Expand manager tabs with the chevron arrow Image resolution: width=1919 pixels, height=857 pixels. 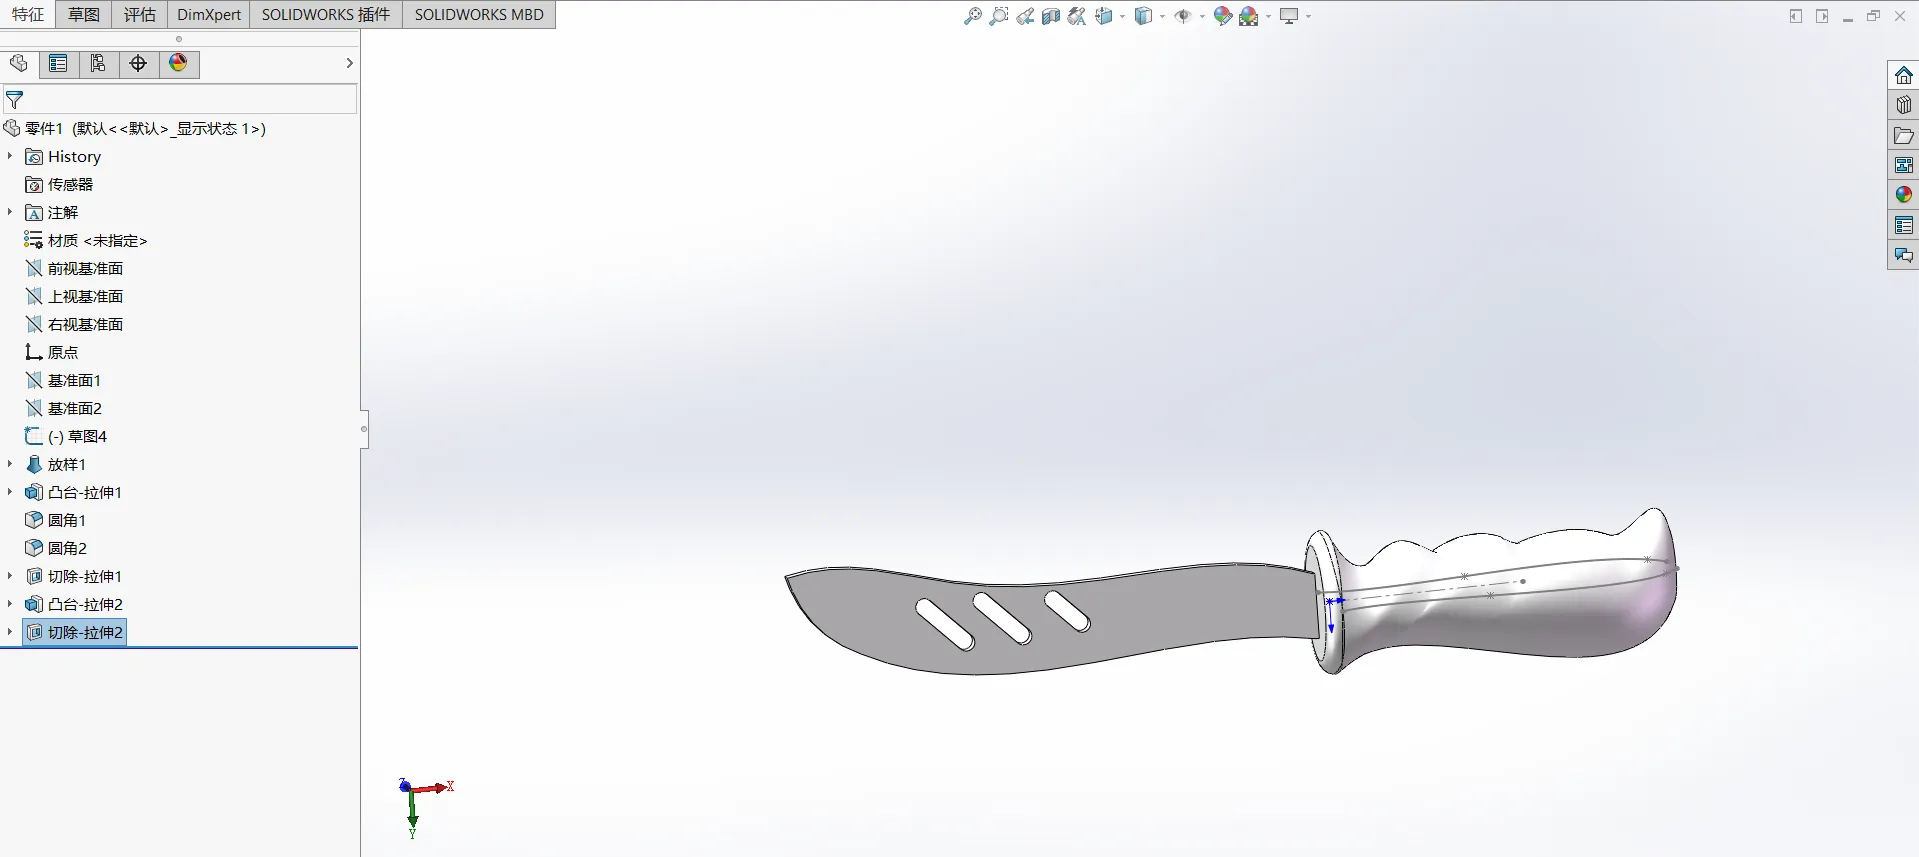(349, 63)
